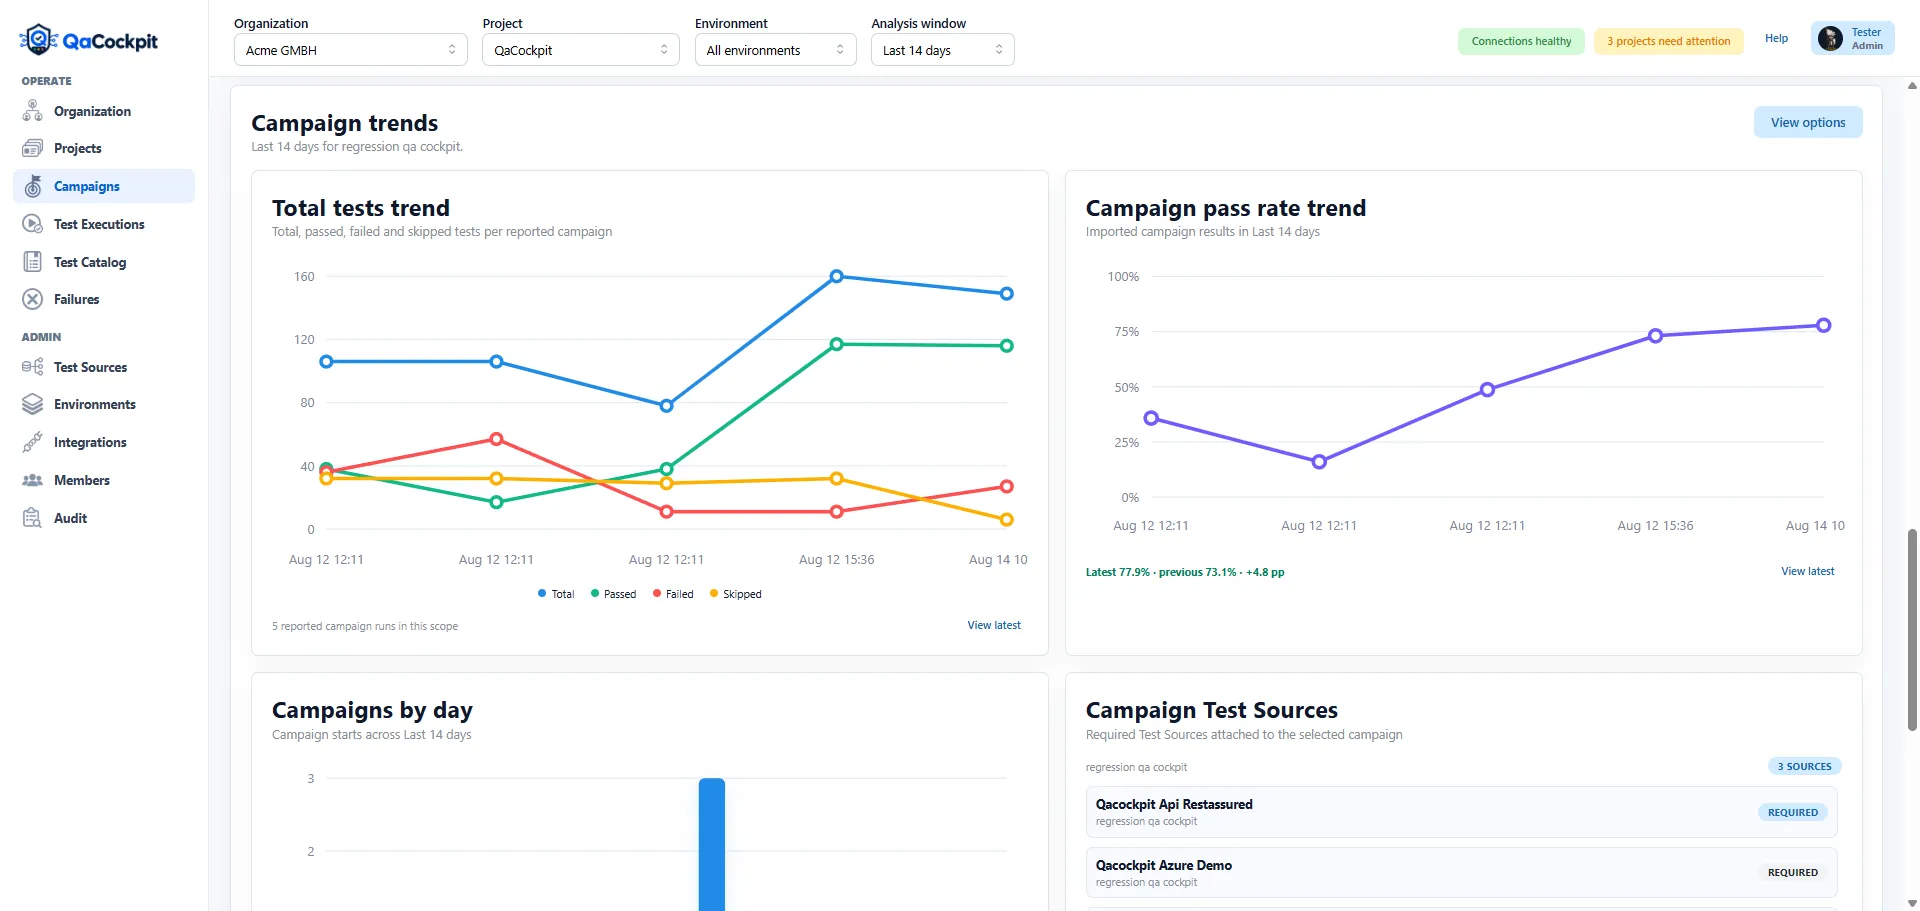
Task: Open the Organization dropdown Acme GMBH
Action: click(351, 50)
